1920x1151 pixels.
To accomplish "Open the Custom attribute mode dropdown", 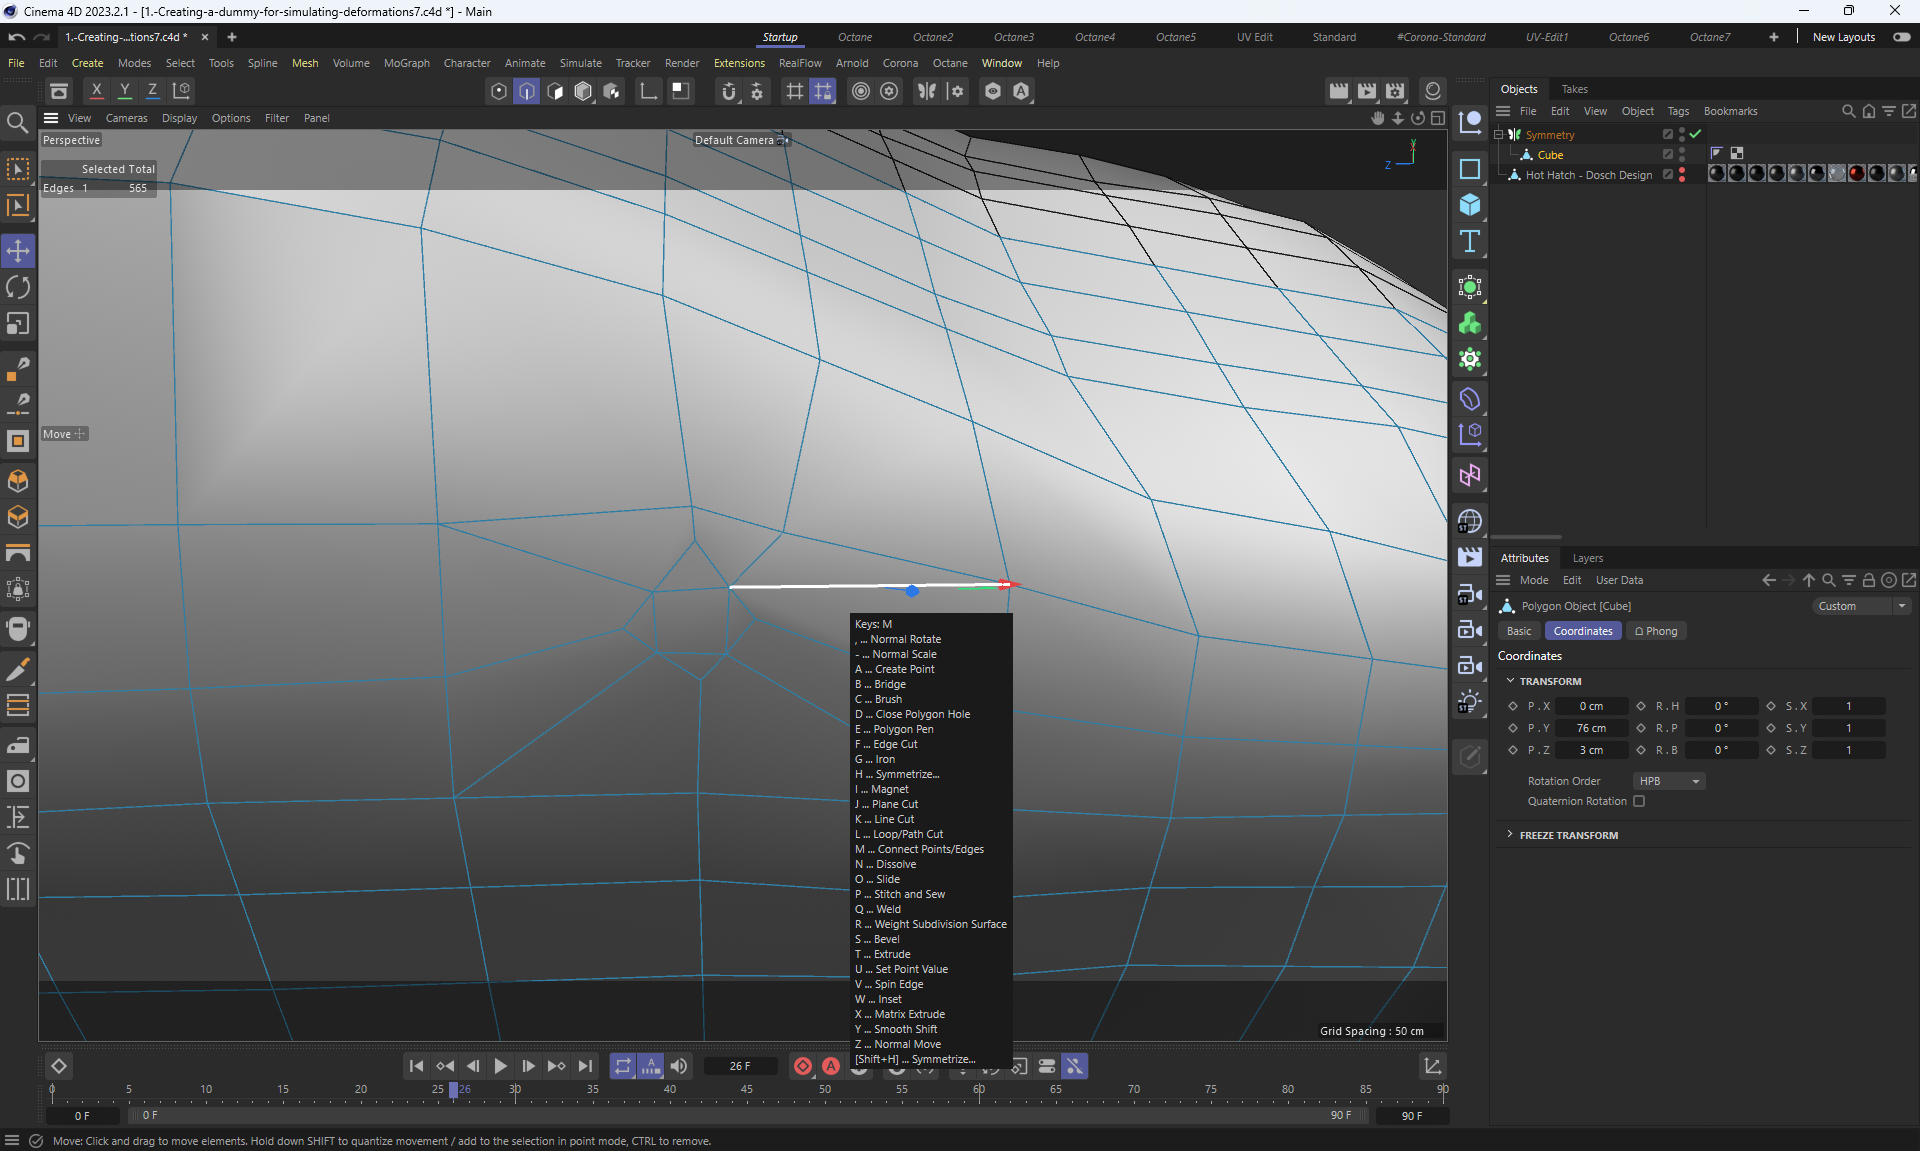I will 1860,606.
